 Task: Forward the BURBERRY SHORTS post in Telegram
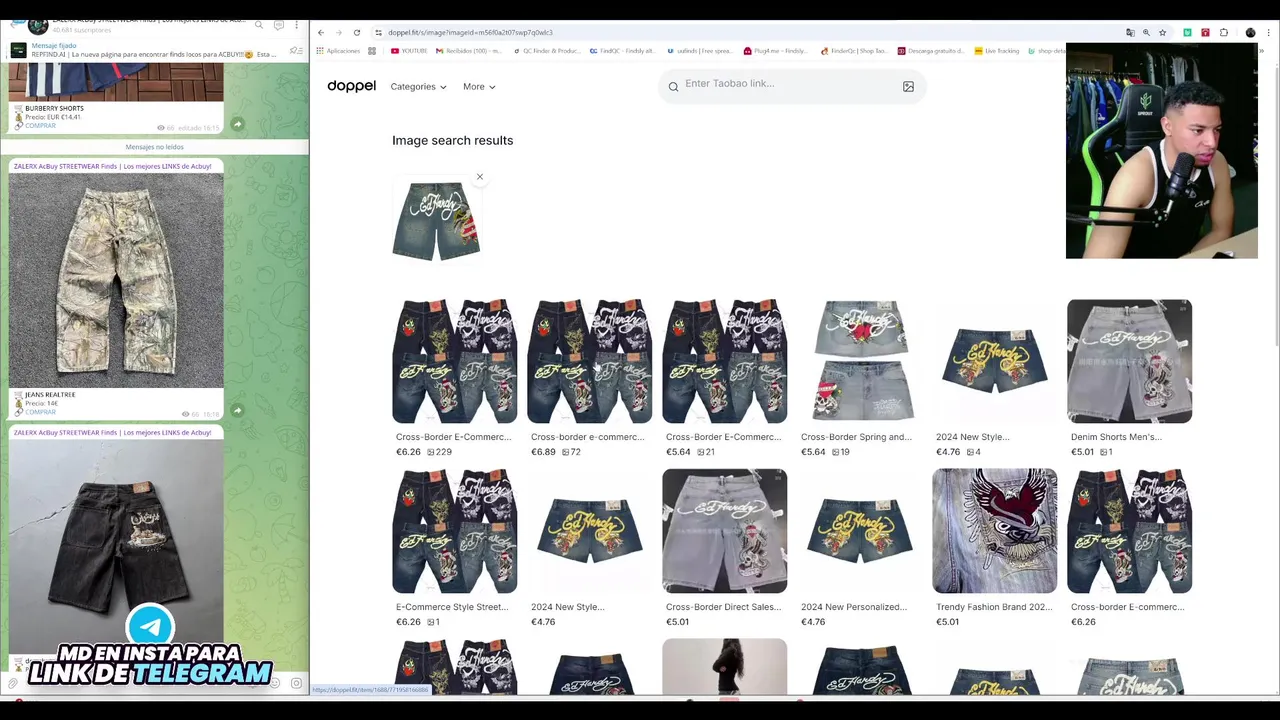237,124
